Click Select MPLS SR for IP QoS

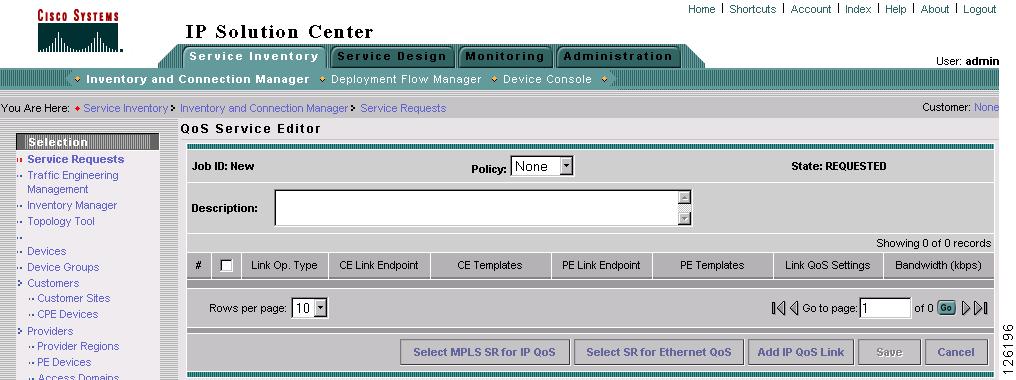(485, 352)
